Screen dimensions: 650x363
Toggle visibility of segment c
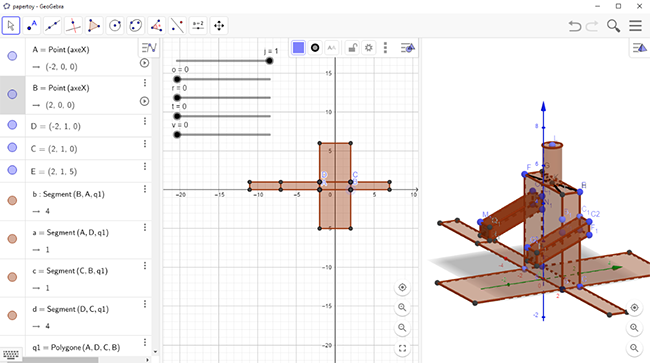pos(12,277)
